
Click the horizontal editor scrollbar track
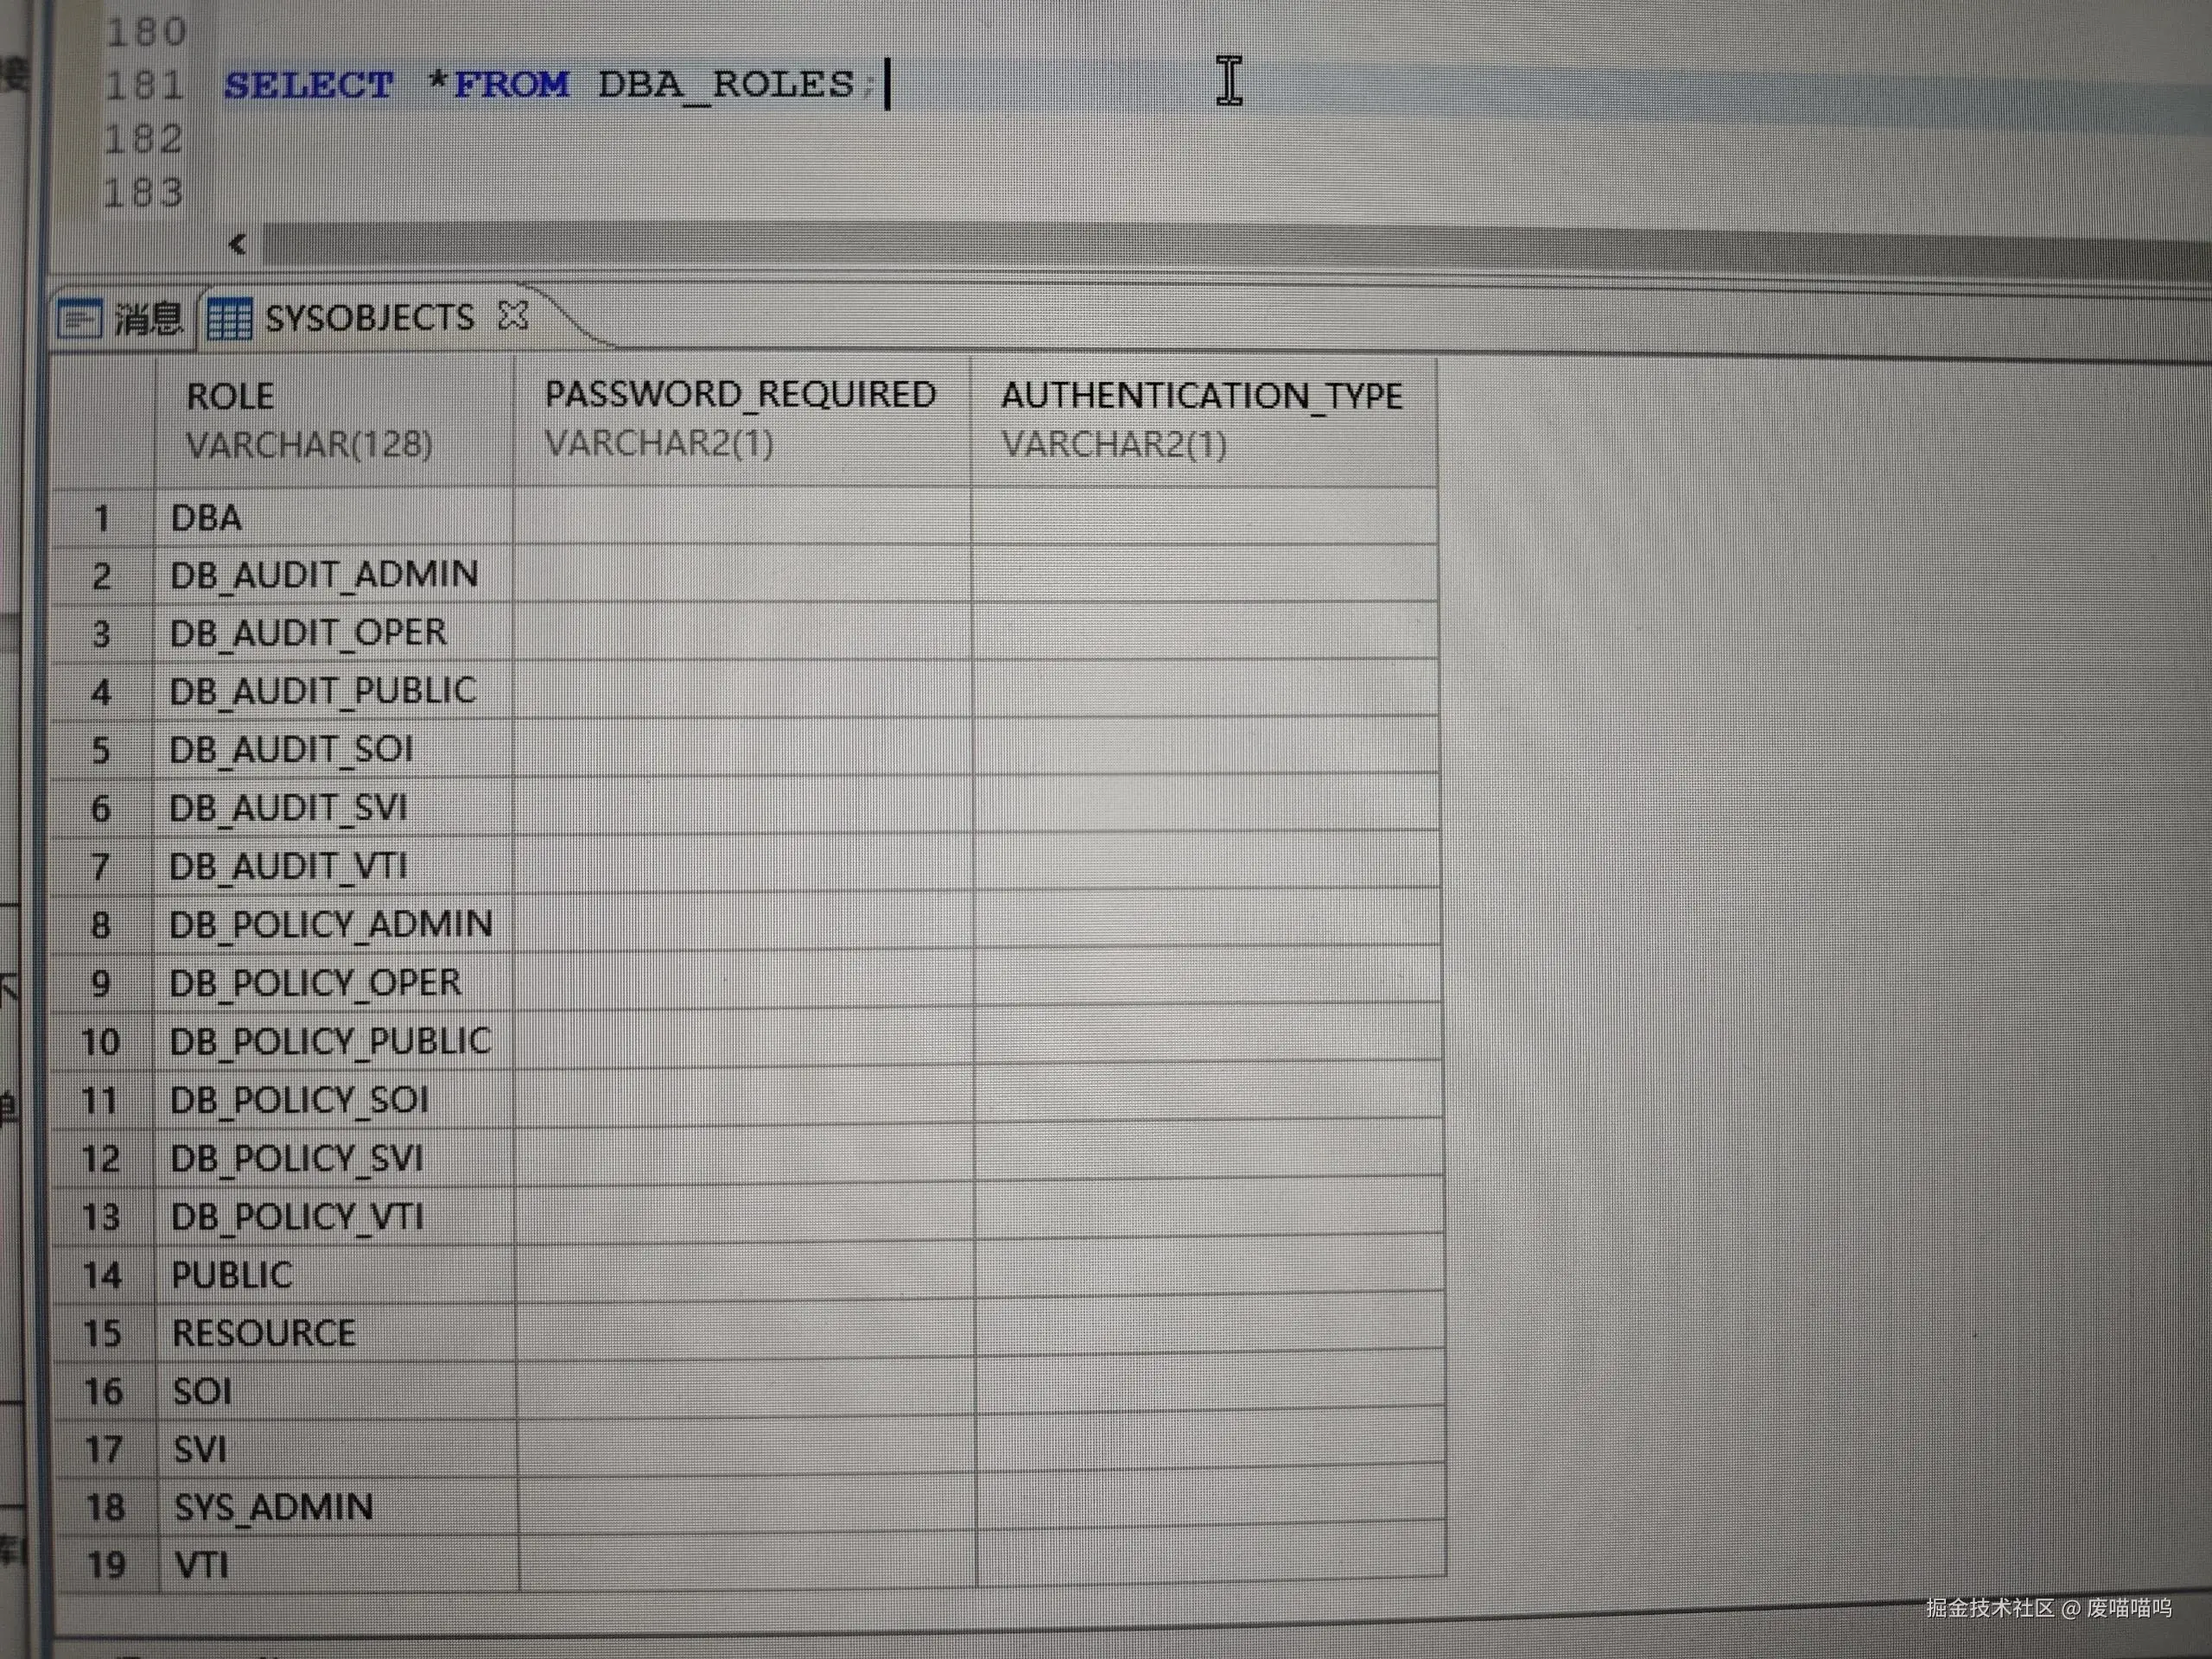click(x=1200, y=246)
